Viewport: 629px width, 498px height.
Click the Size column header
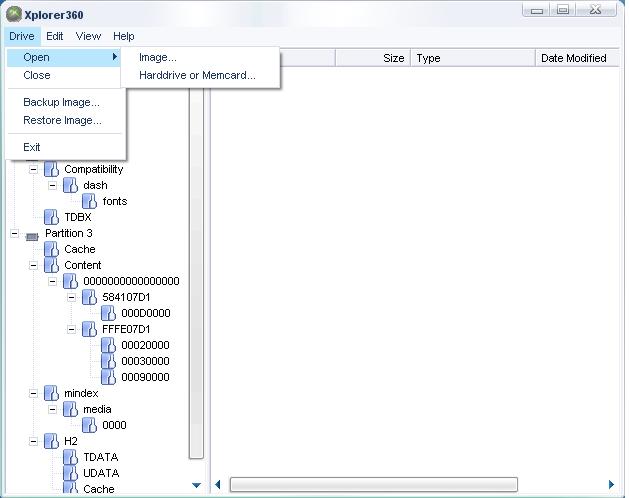(373, 58)
